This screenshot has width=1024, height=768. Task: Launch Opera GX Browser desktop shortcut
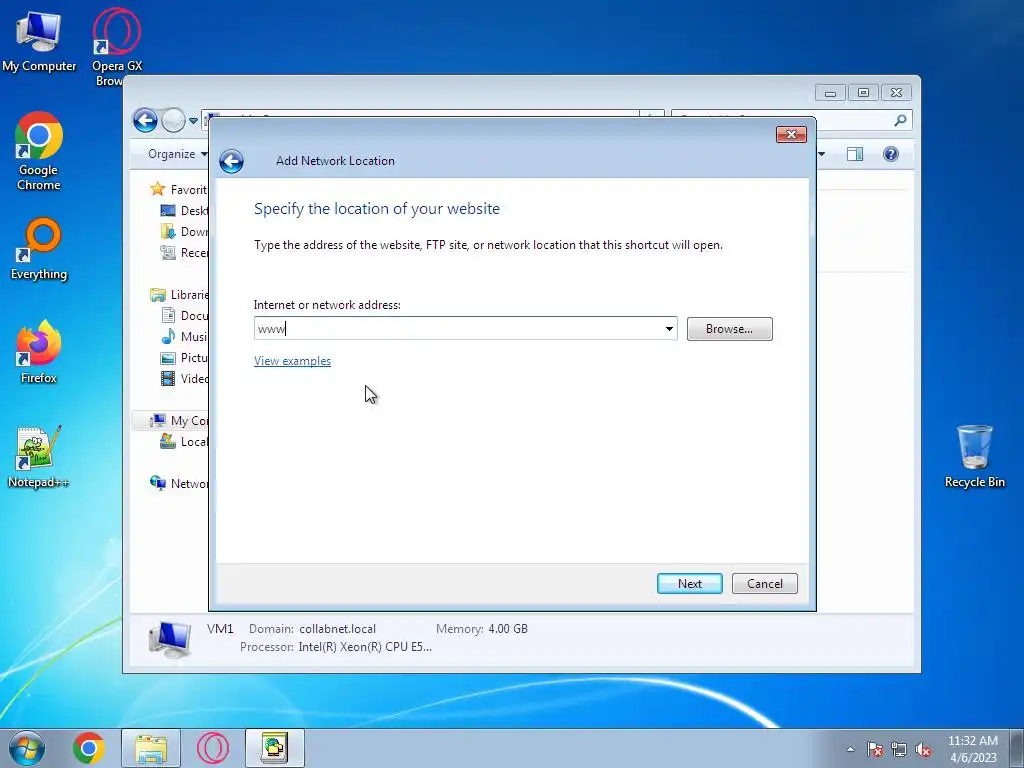(117, 46)
